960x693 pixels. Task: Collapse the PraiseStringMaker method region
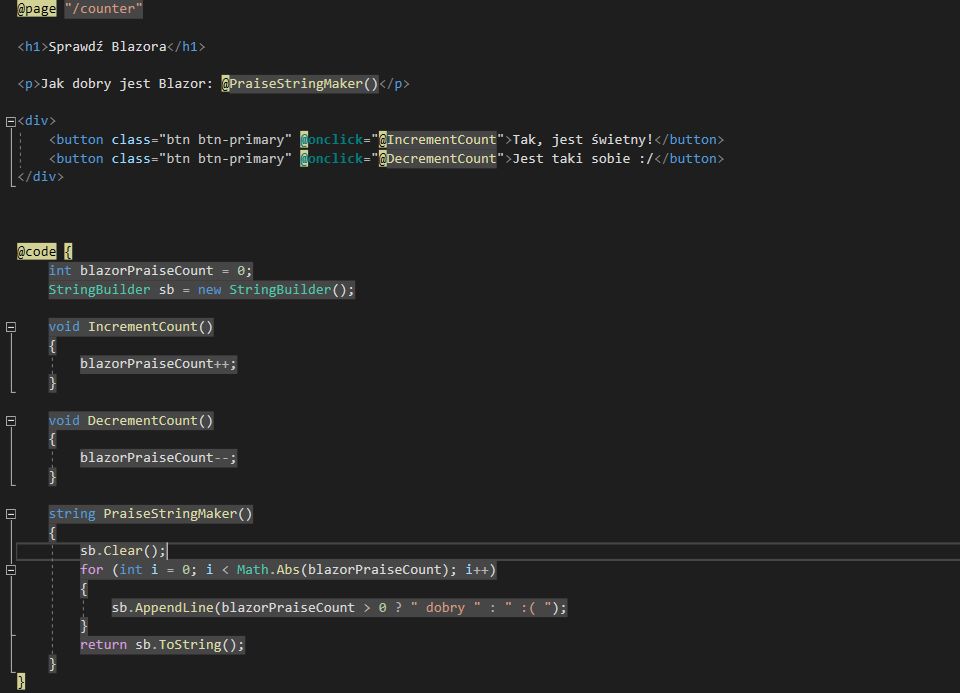coord(10,514)
